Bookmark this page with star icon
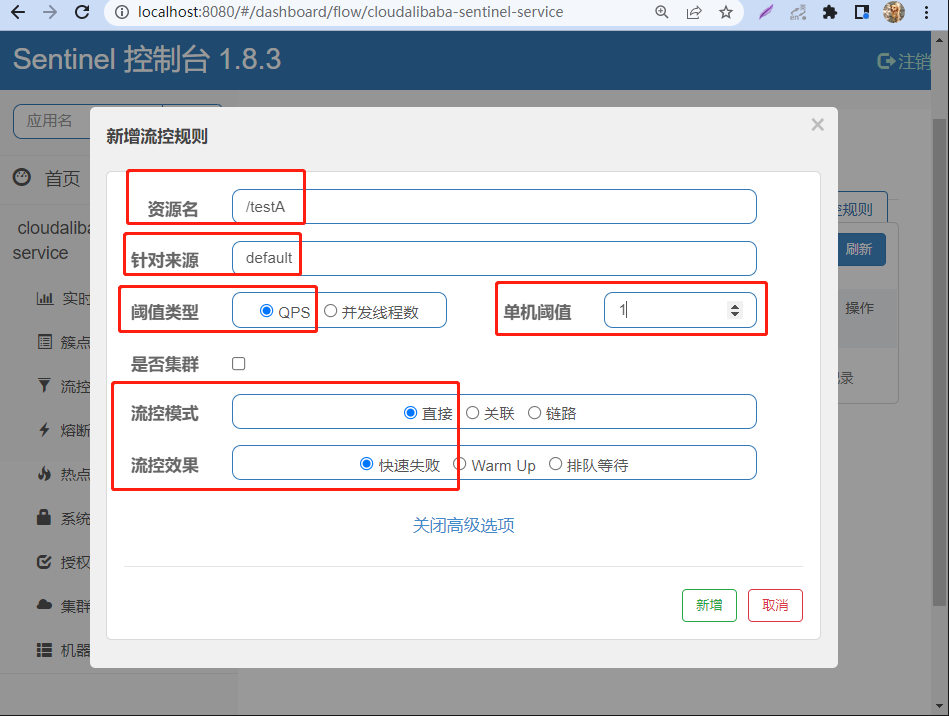 coord(726,12)
